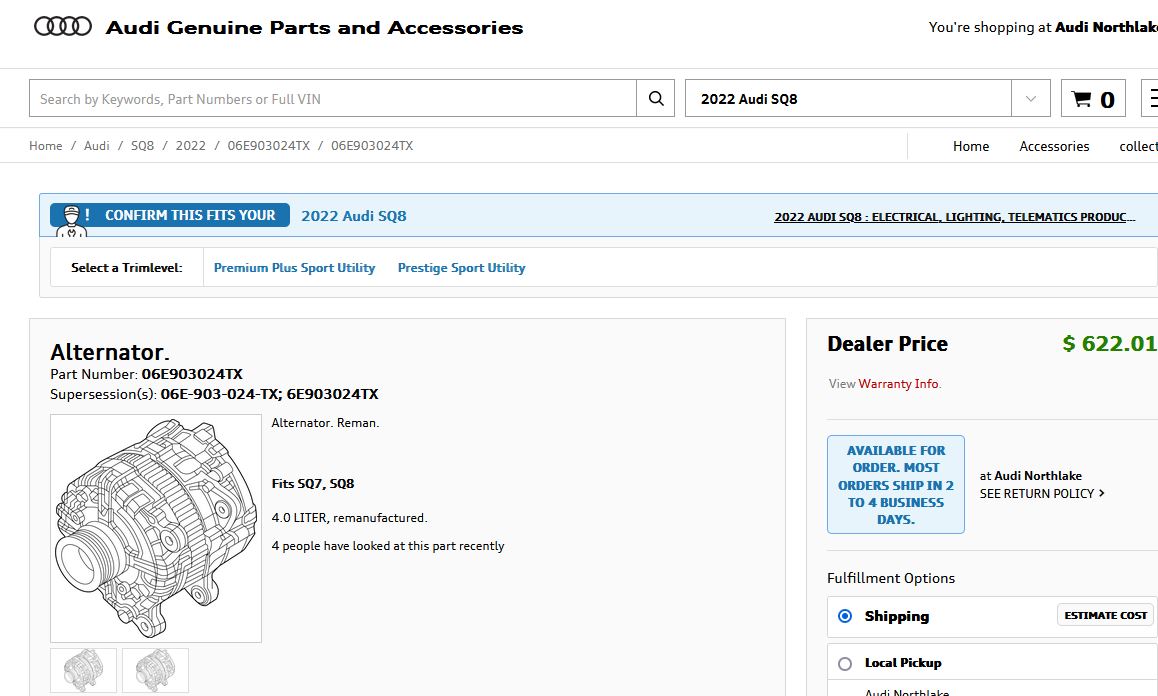Open the Warranty Info link
This screenshot has width=1158, height=696.
[900, 383]
